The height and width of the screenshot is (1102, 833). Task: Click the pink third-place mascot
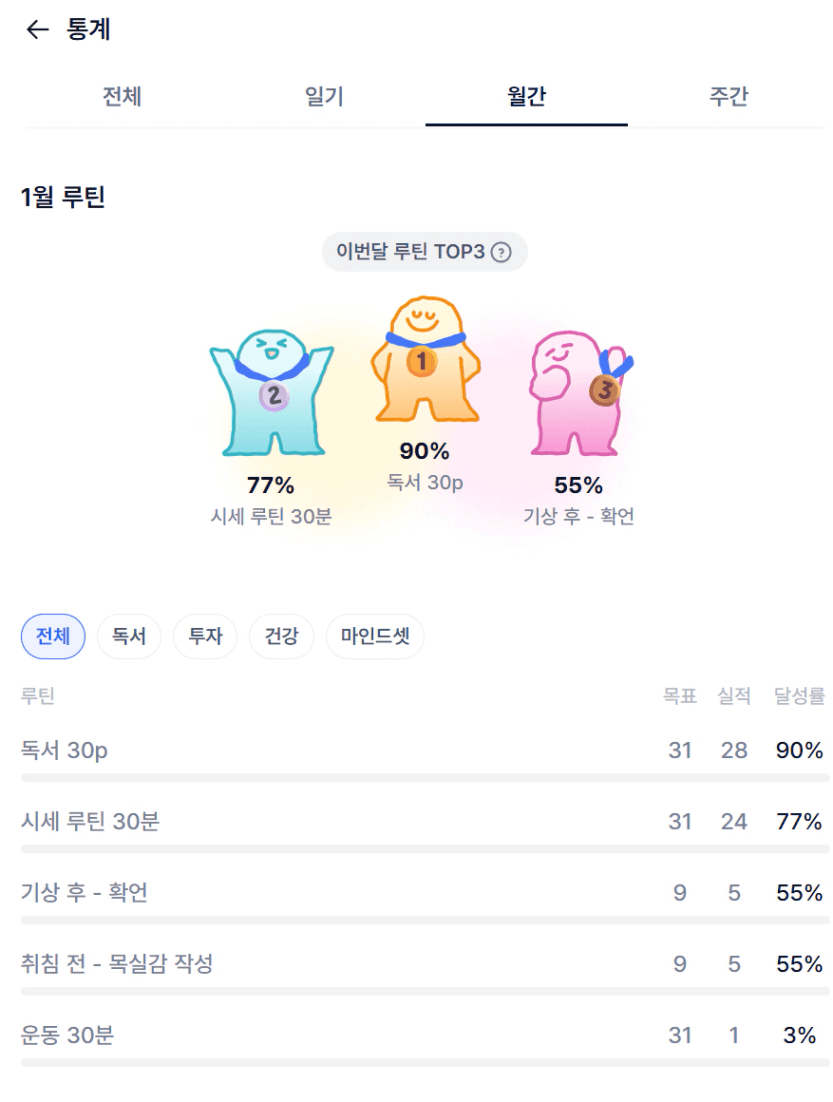click(x=575, y=393)
